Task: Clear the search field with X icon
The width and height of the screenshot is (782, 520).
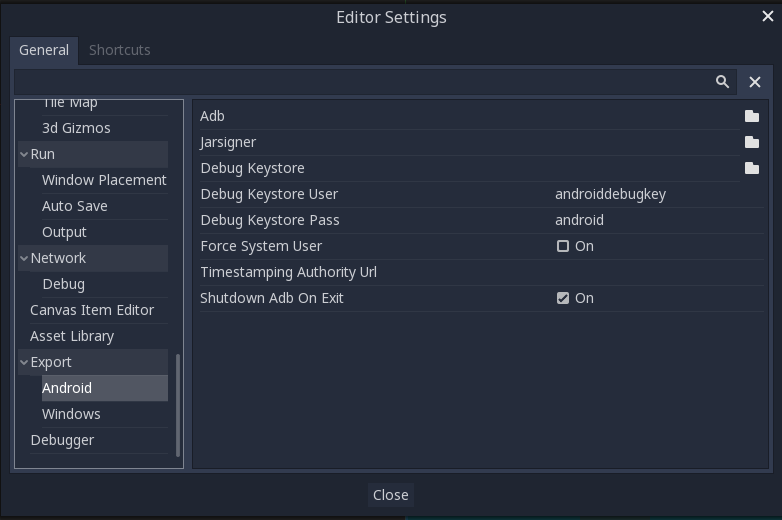Action: pyautogui.click(x=755, y=82)
